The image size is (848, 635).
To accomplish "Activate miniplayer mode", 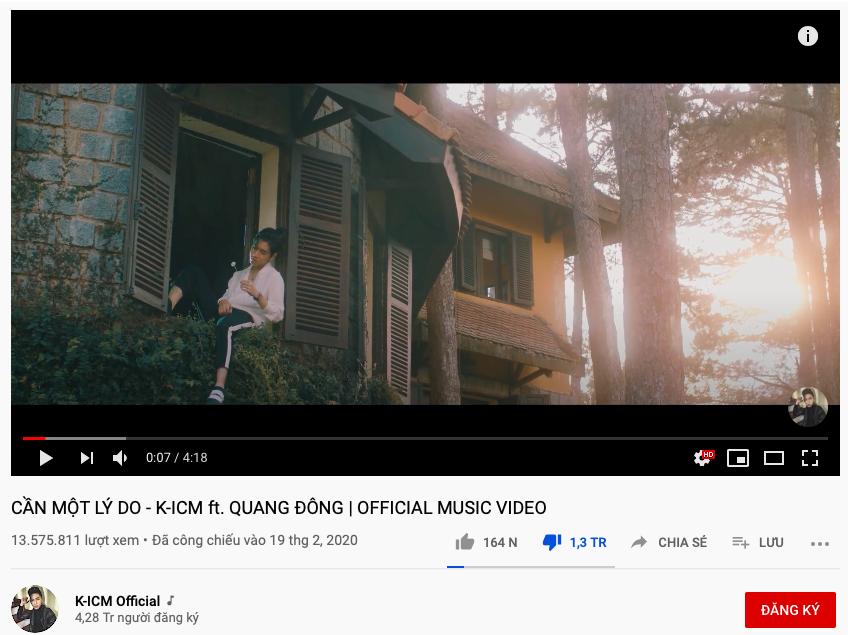I will (738, 458).
